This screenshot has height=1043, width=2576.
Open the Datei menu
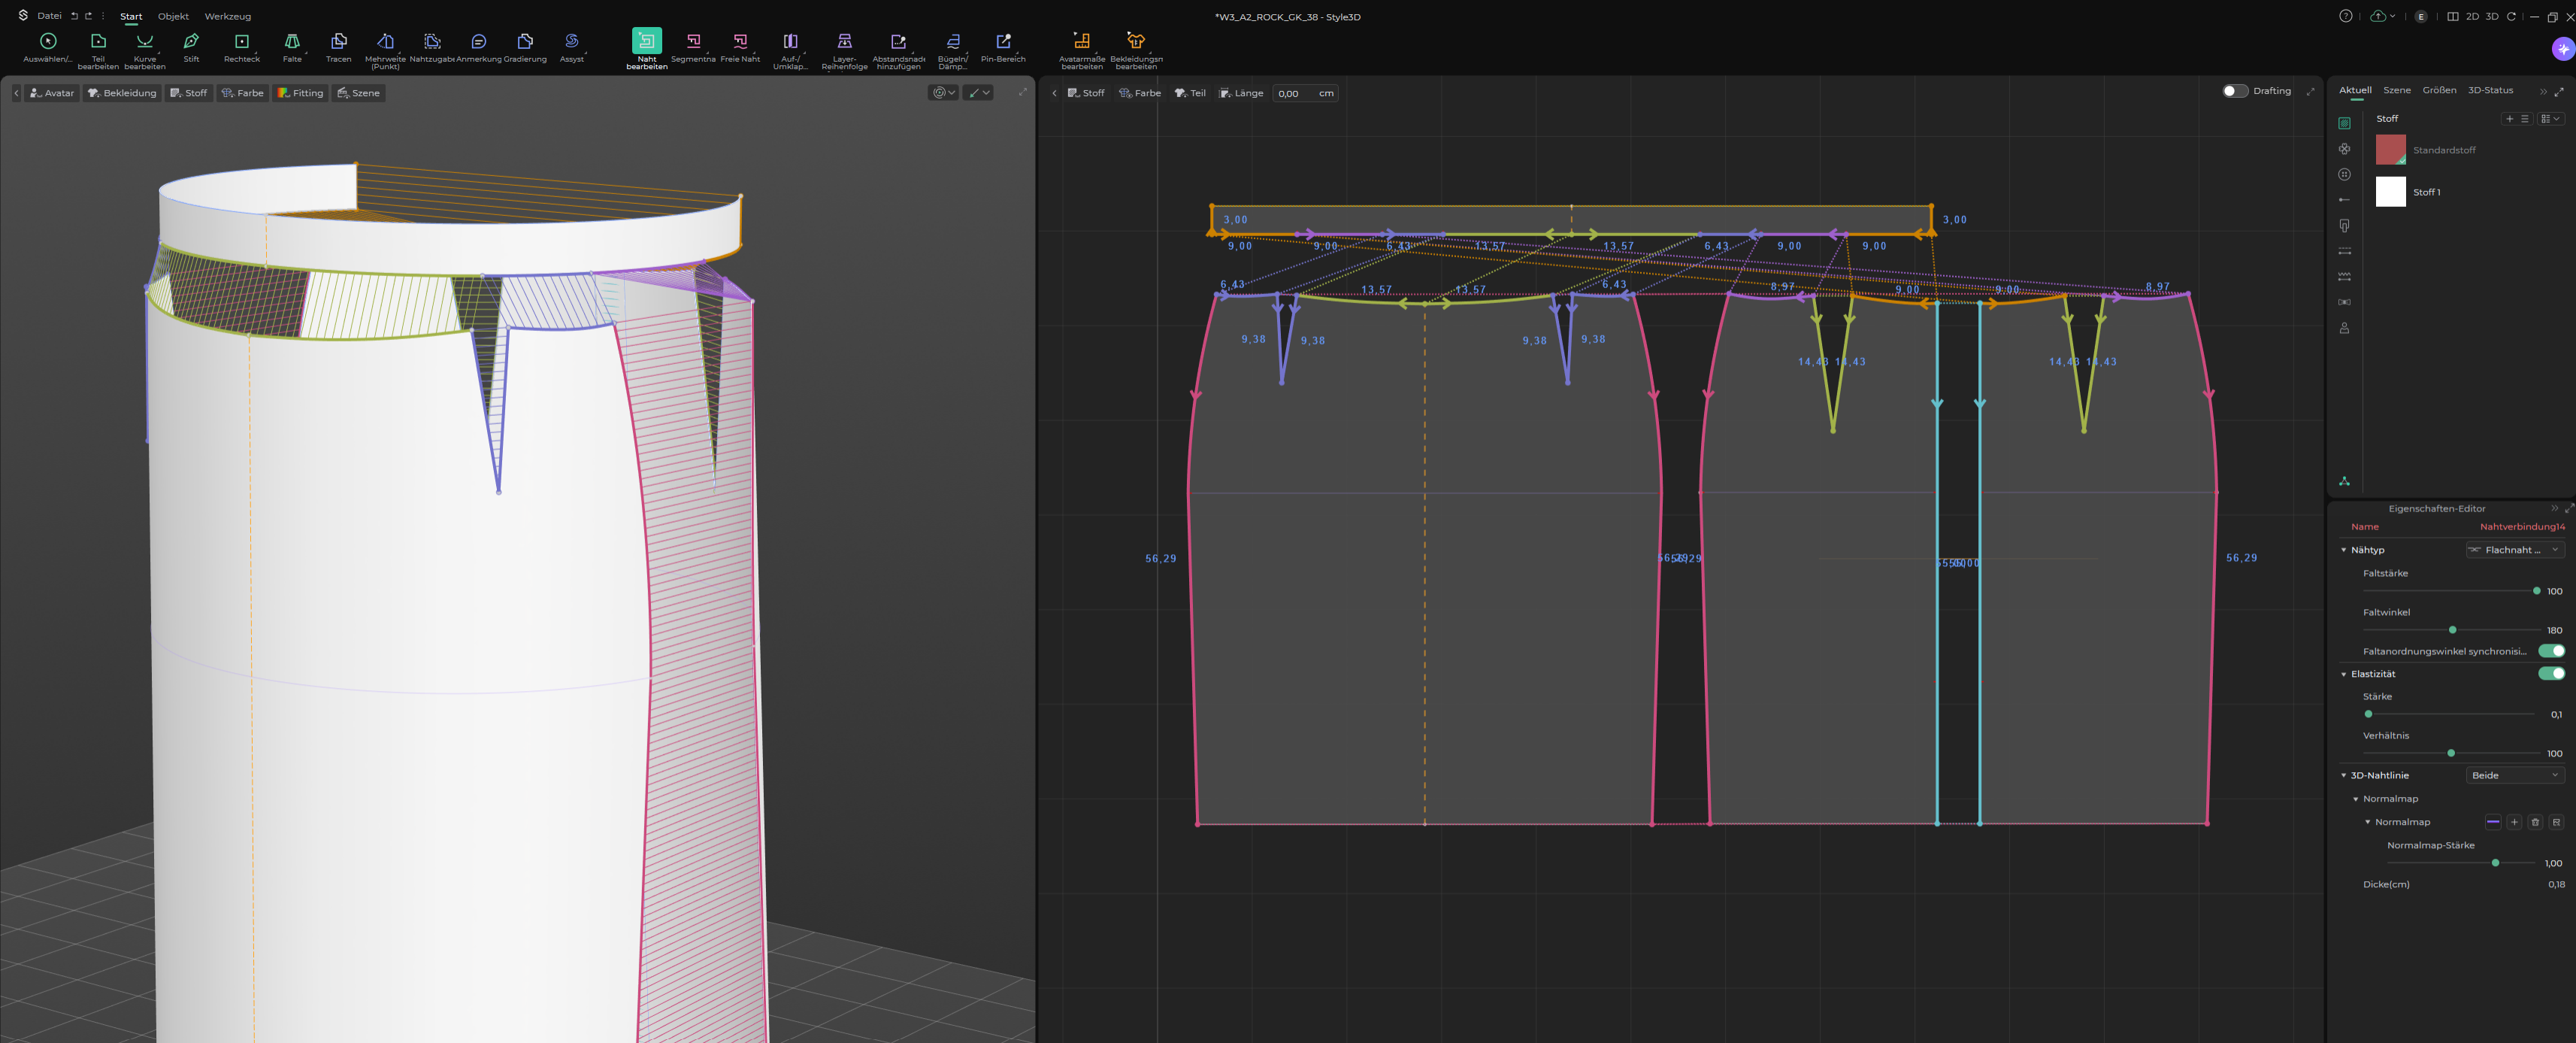(x=49, y=16)
